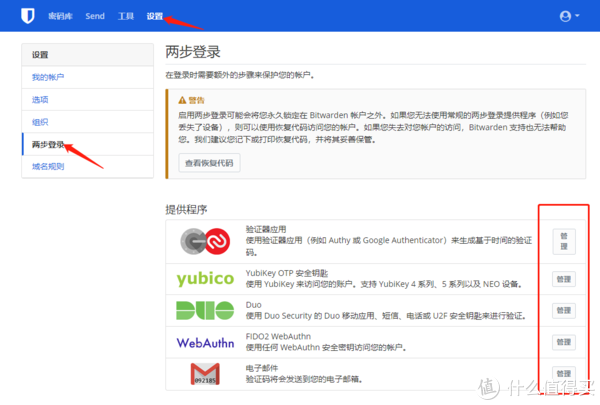The height and width of the screenshot is (405, 600).
Task: Manage the 电子邮件 provider
Action: (564, 374)
